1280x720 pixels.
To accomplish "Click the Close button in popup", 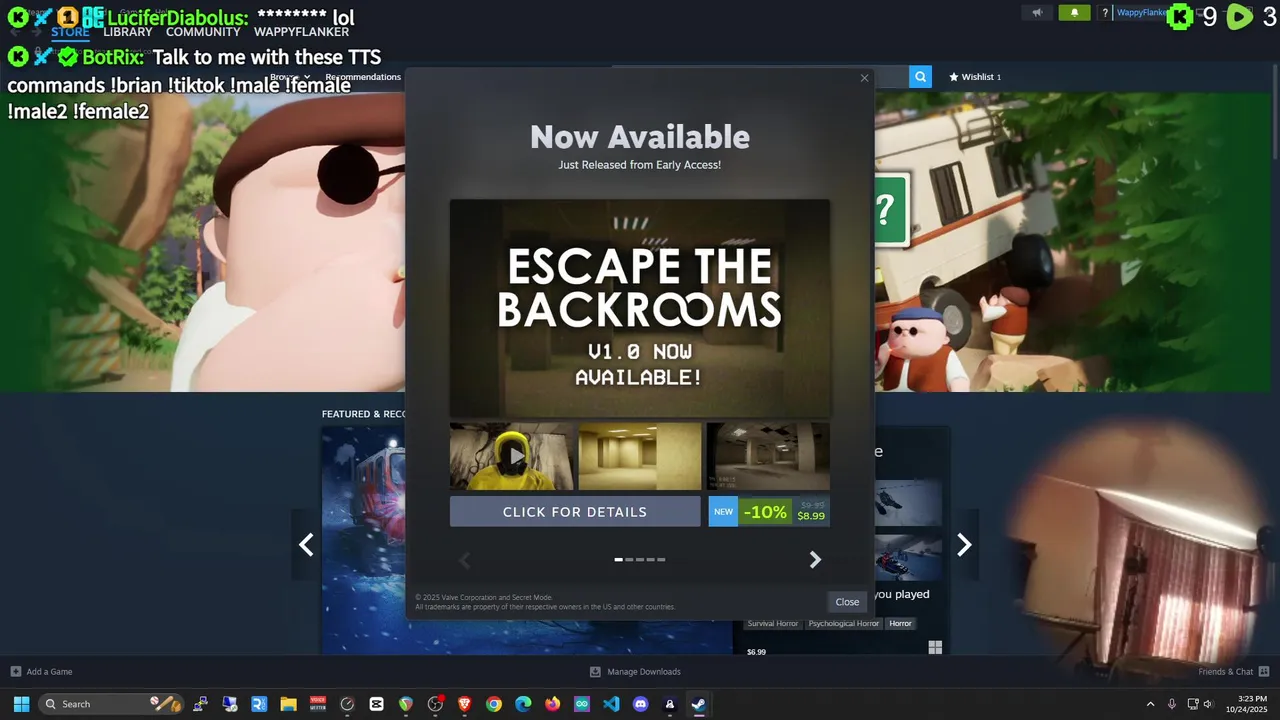I will point(847,601).
